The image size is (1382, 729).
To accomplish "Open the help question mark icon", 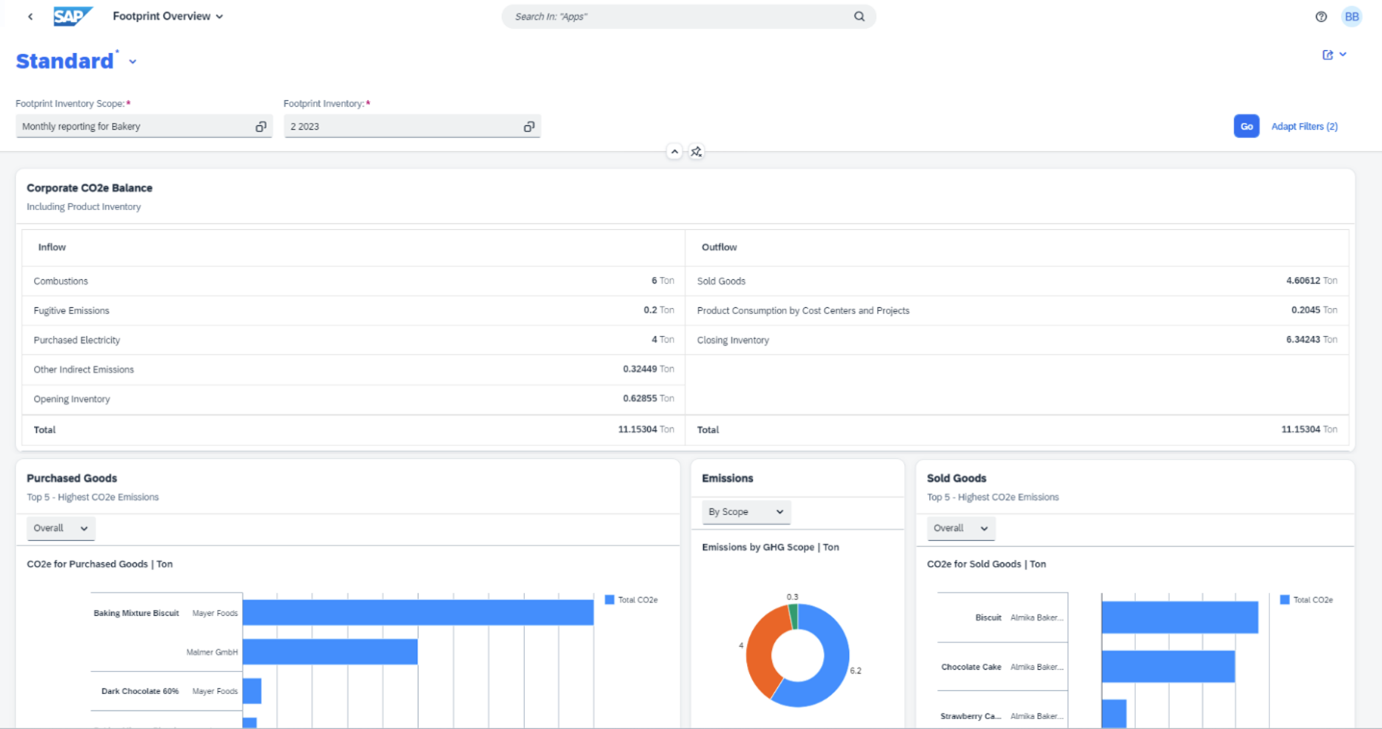I will tap(1321, 17).
